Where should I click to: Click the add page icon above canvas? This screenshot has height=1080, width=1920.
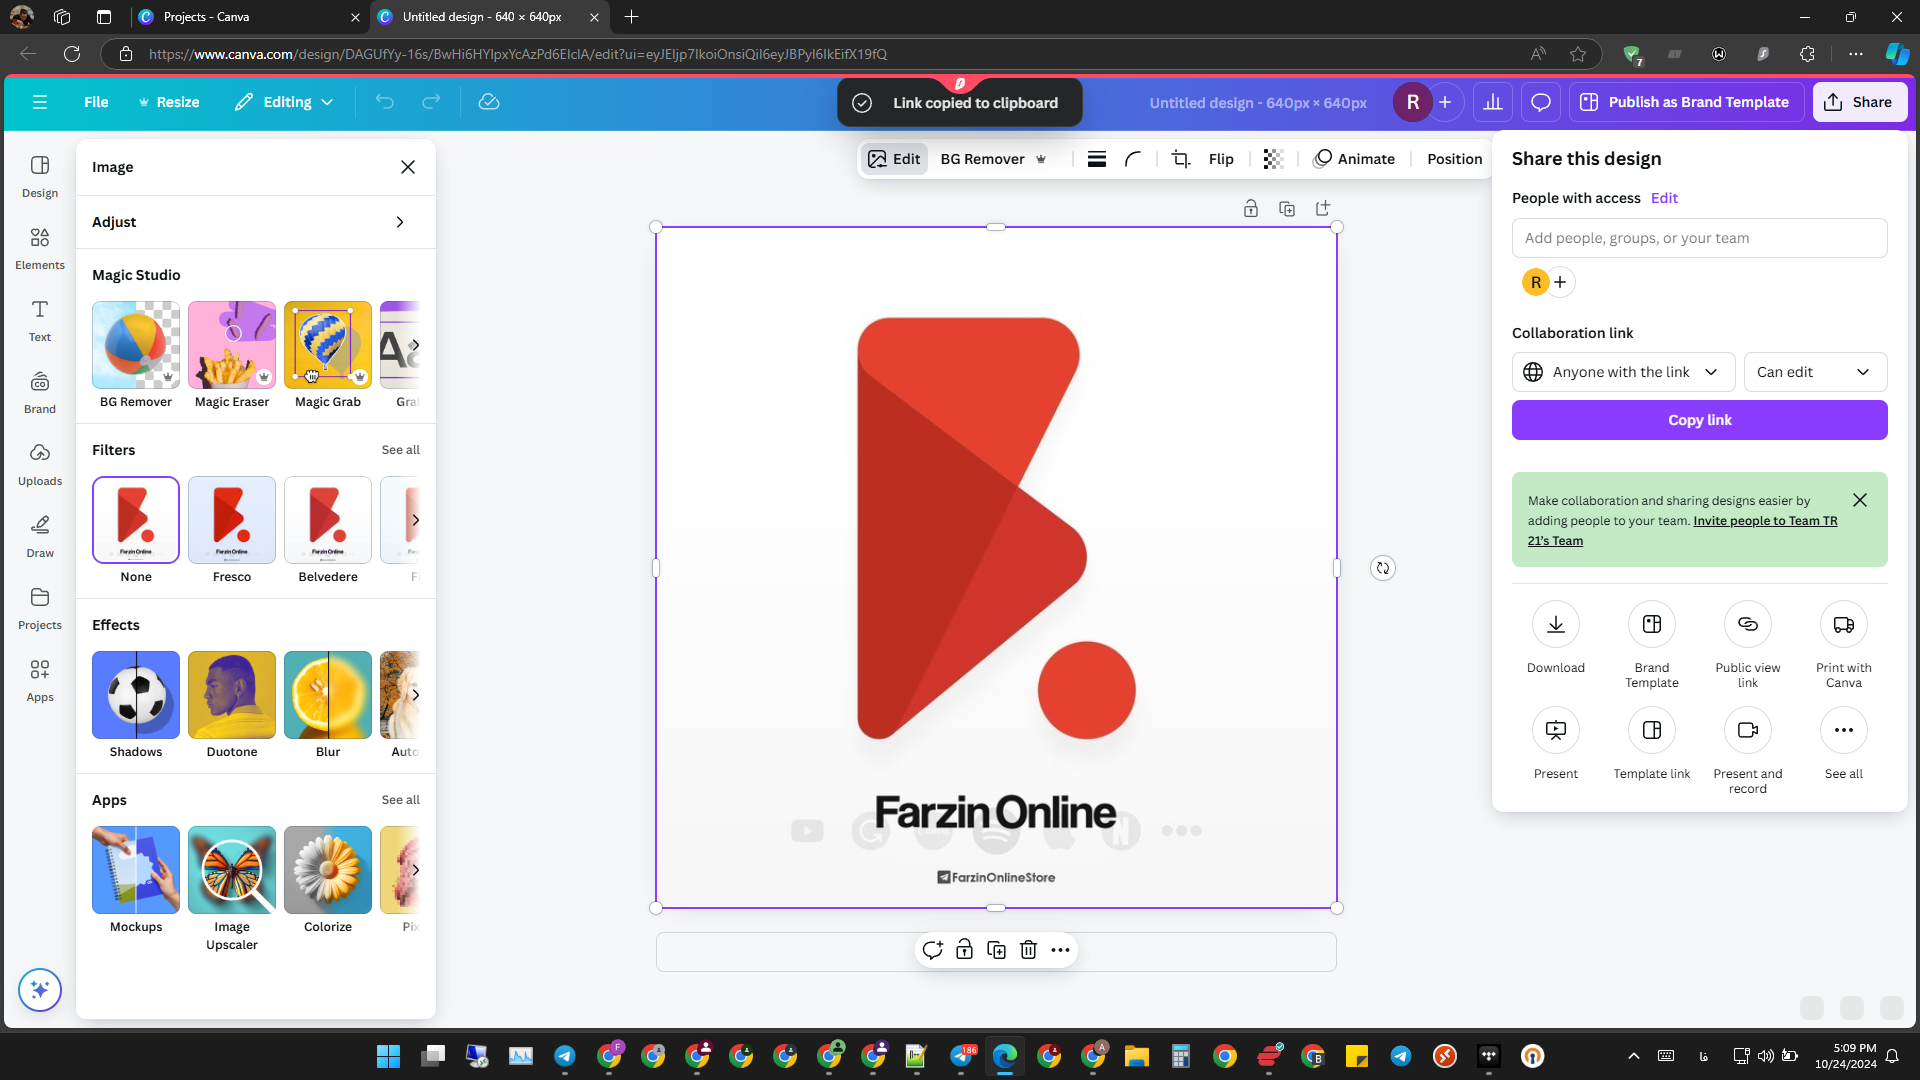(x=1323, y=208)
